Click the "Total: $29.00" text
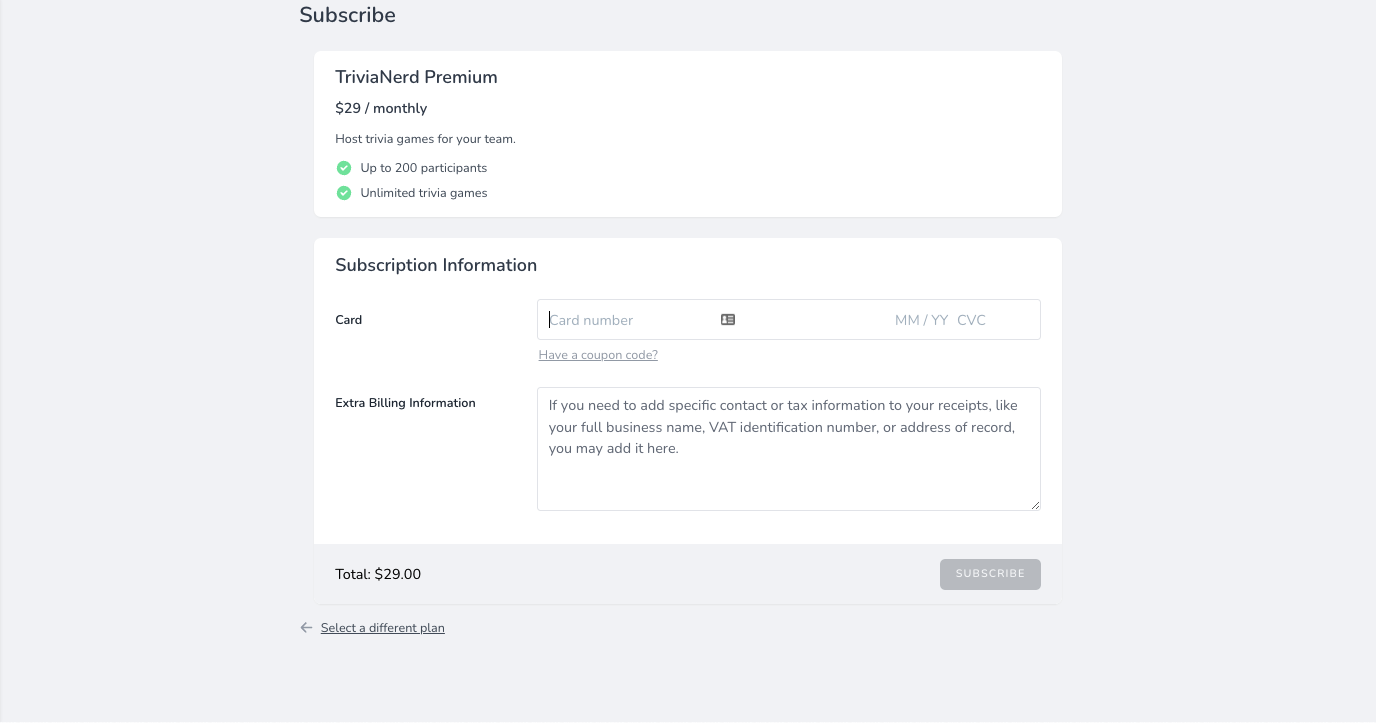The height and width of the screenshot is (723, 1376). coord(378,574)
